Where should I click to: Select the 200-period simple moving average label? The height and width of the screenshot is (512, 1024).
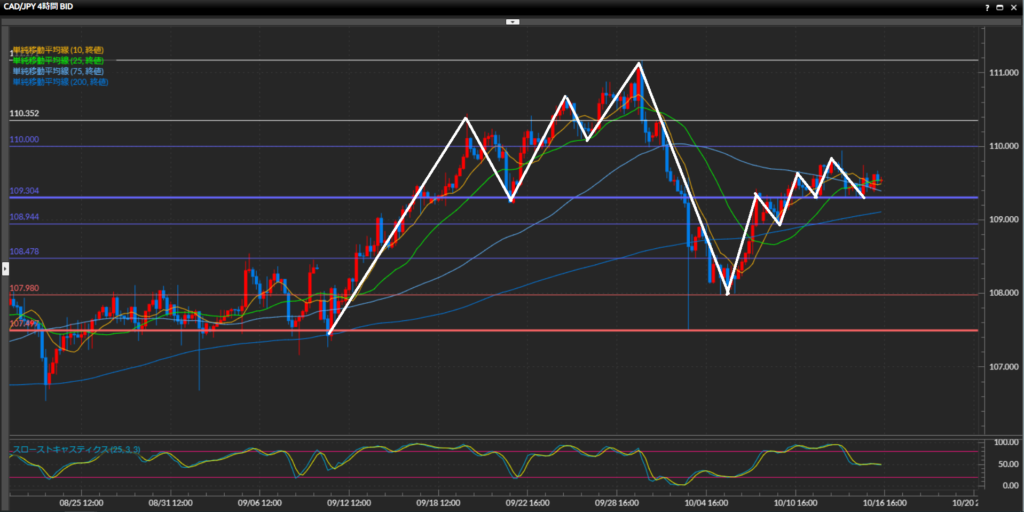(60, 82)
